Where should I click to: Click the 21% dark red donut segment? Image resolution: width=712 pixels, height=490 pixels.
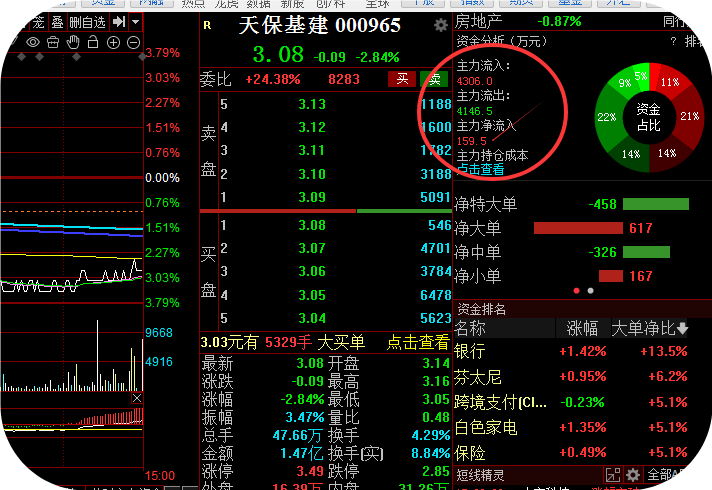tap(689, 116)
